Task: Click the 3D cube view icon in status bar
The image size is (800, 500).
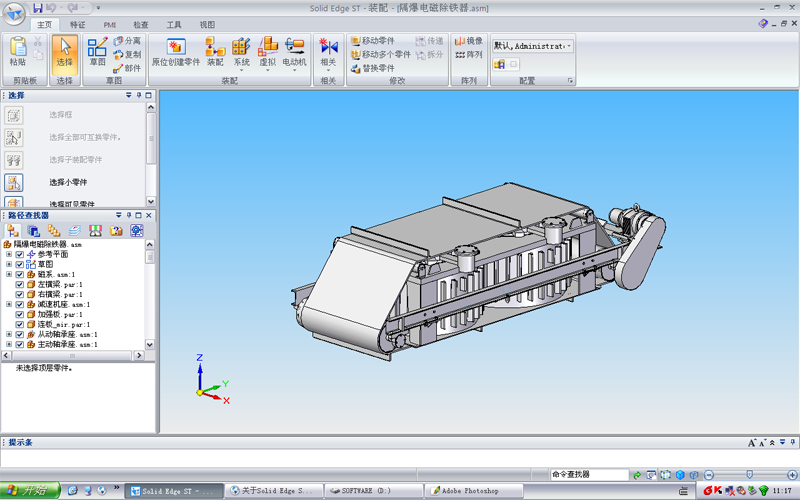Action: (680, 475)
